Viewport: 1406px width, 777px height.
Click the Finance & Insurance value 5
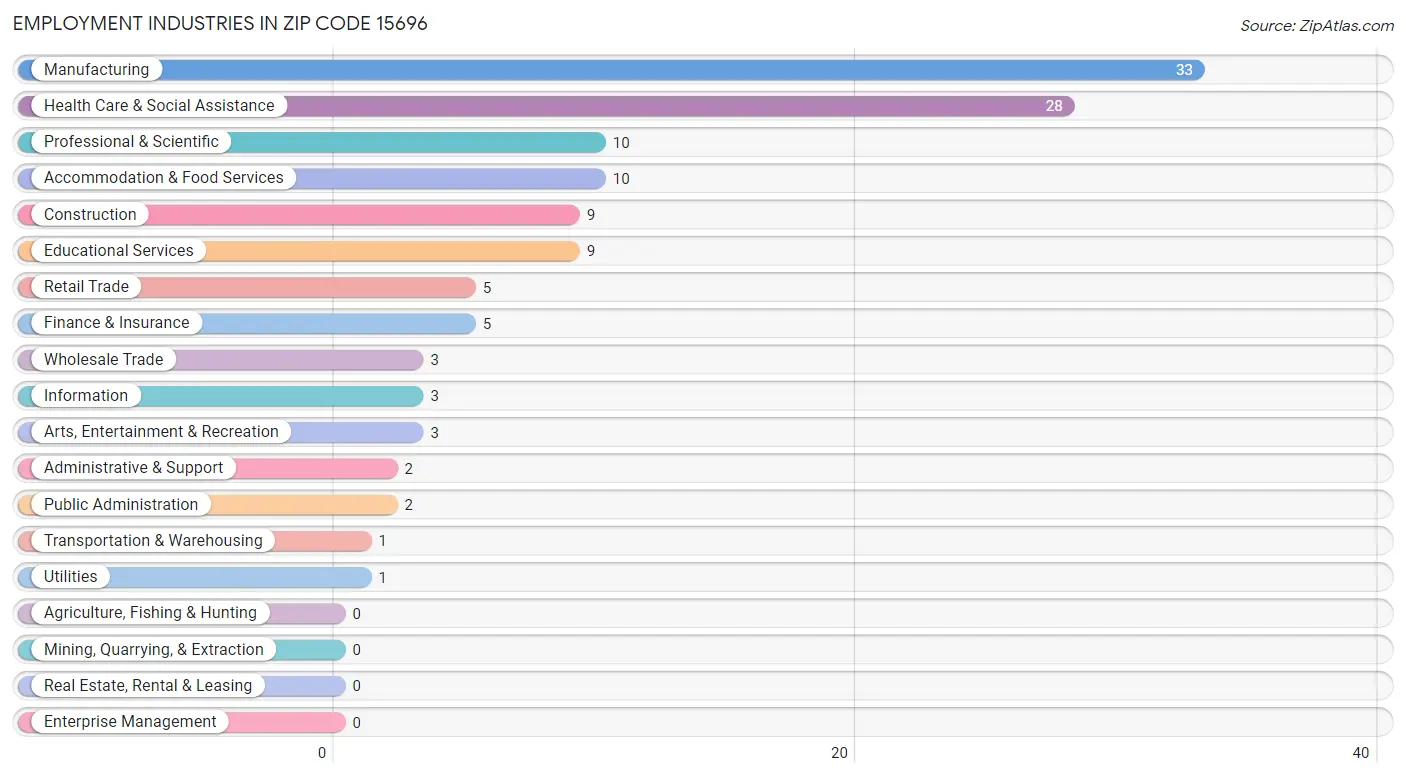[487, 324]
